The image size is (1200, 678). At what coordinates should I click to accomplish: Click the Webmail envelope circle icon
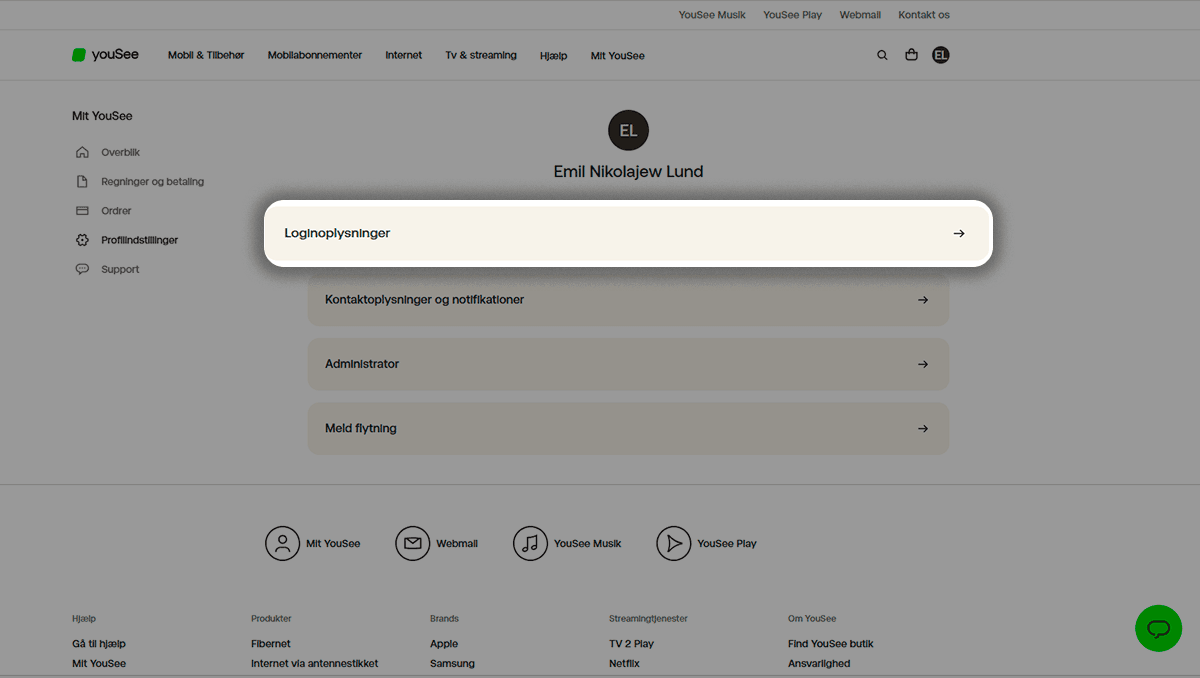[412, 543]
